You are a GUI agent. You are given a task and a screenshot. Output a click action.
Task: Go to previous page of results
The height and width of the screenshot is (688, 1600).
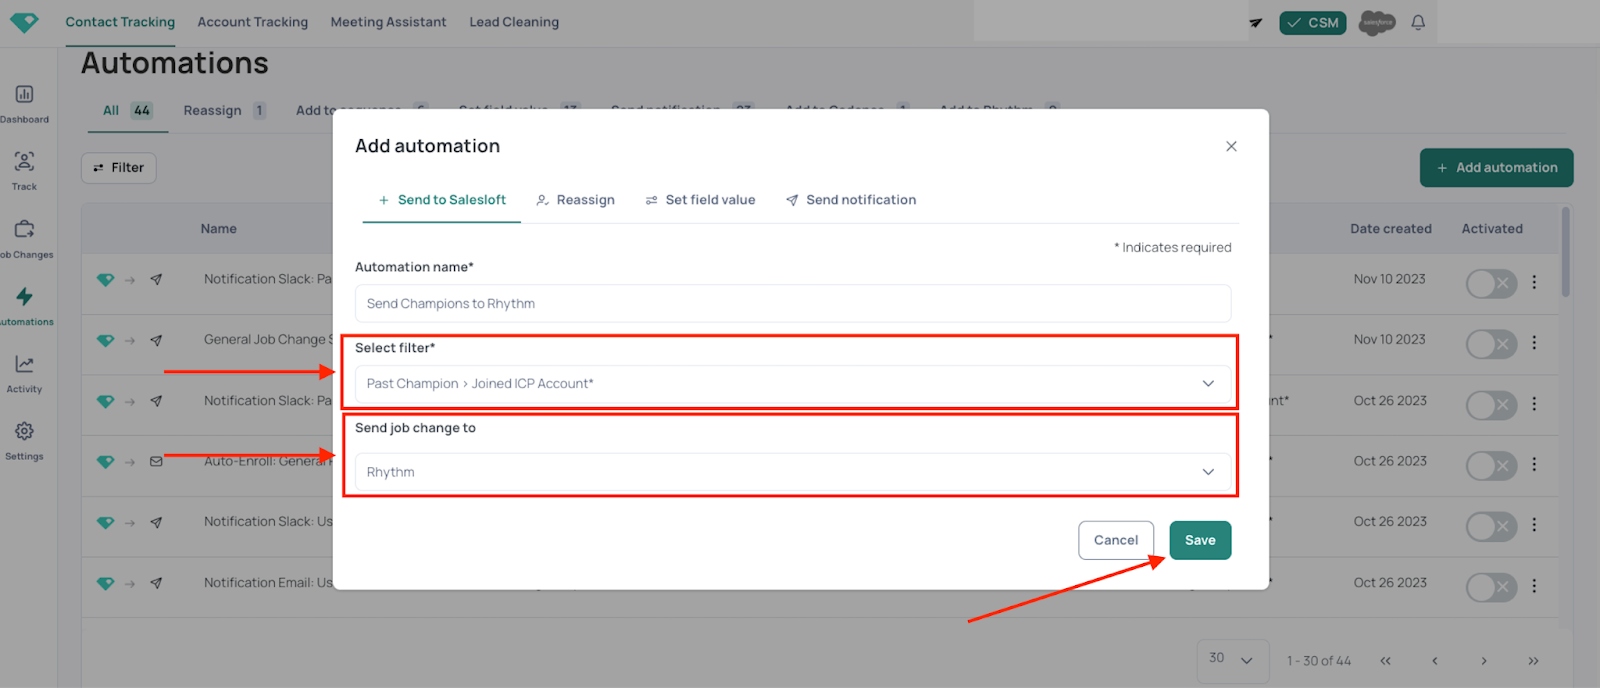coord(1435,661)
